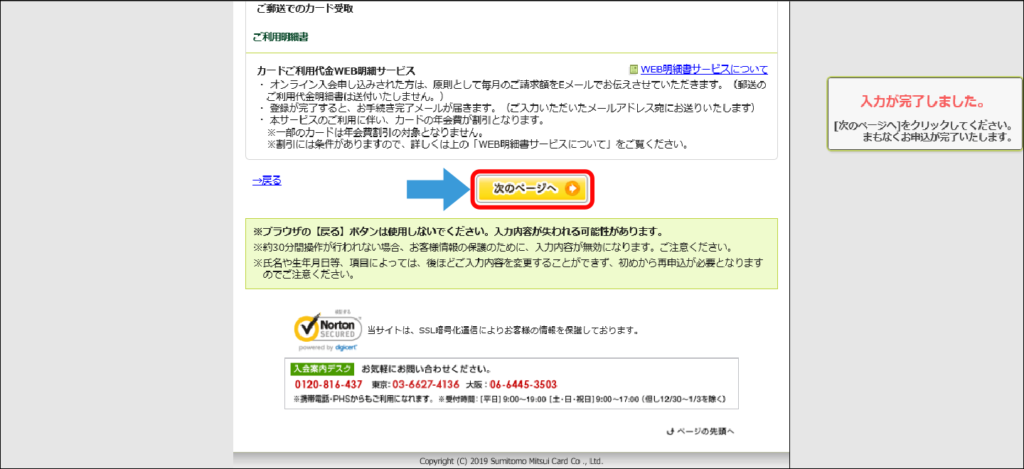Click the digicert logo under Norton badge

point(346,348)
